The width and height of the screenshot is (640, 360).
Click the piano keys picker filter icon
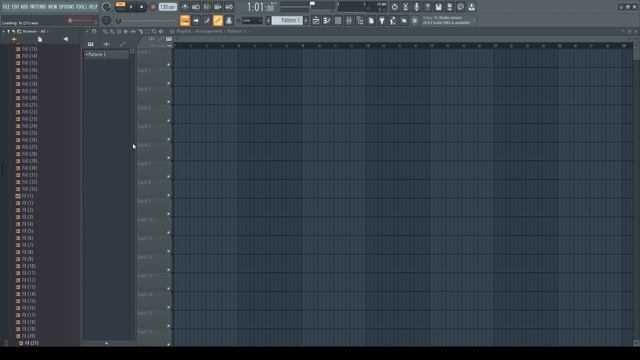91,44
